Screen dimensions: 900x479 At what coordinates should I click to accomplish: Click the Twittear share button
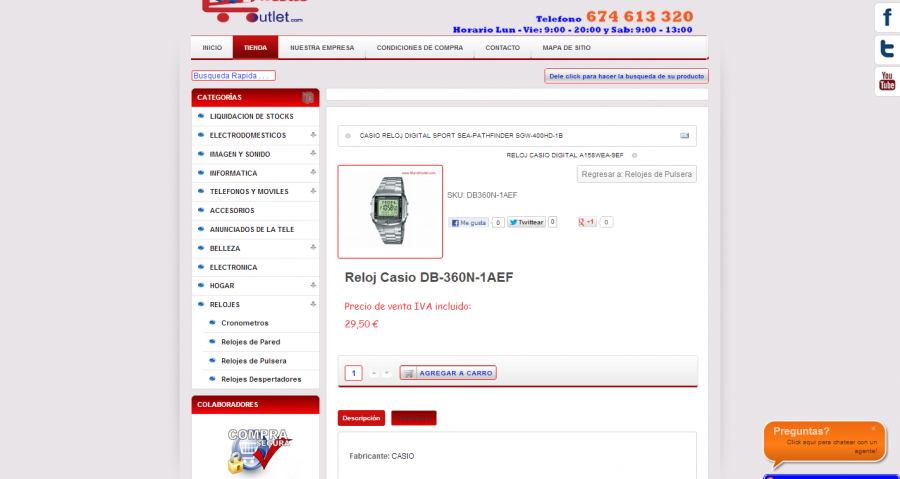point(526,222)
